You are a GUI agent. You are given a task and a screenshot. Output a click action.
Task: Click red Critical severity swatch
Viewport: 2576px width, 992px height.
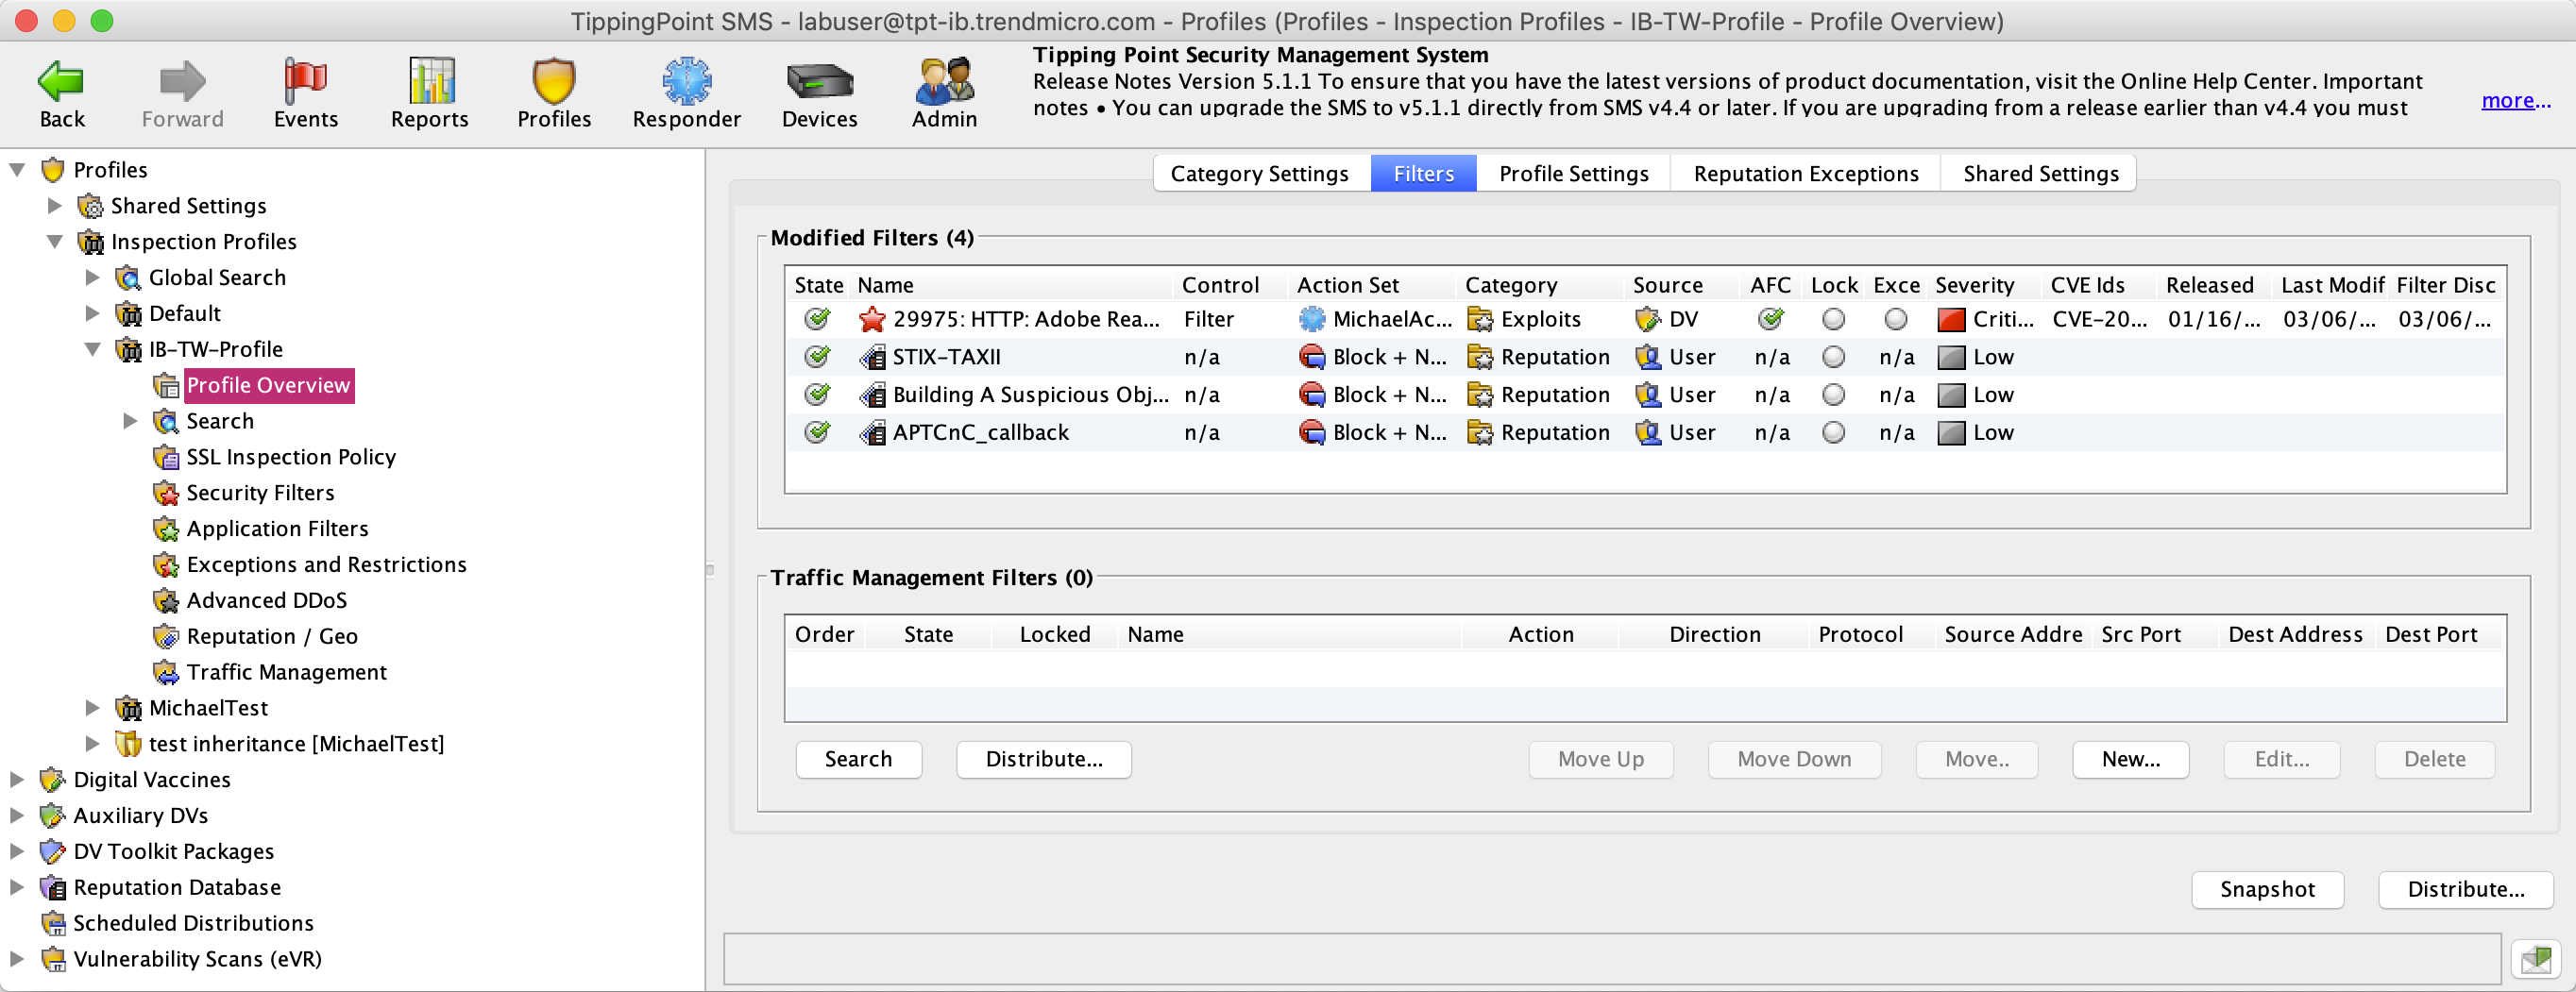1951,319
